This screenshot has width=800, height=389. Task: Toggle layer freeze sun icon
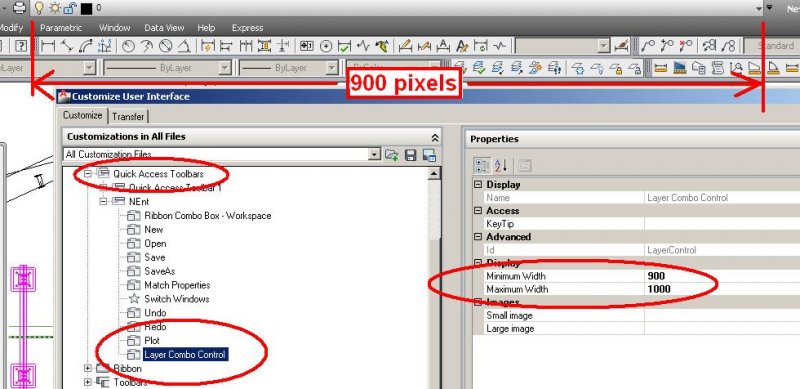pos(55,8)
